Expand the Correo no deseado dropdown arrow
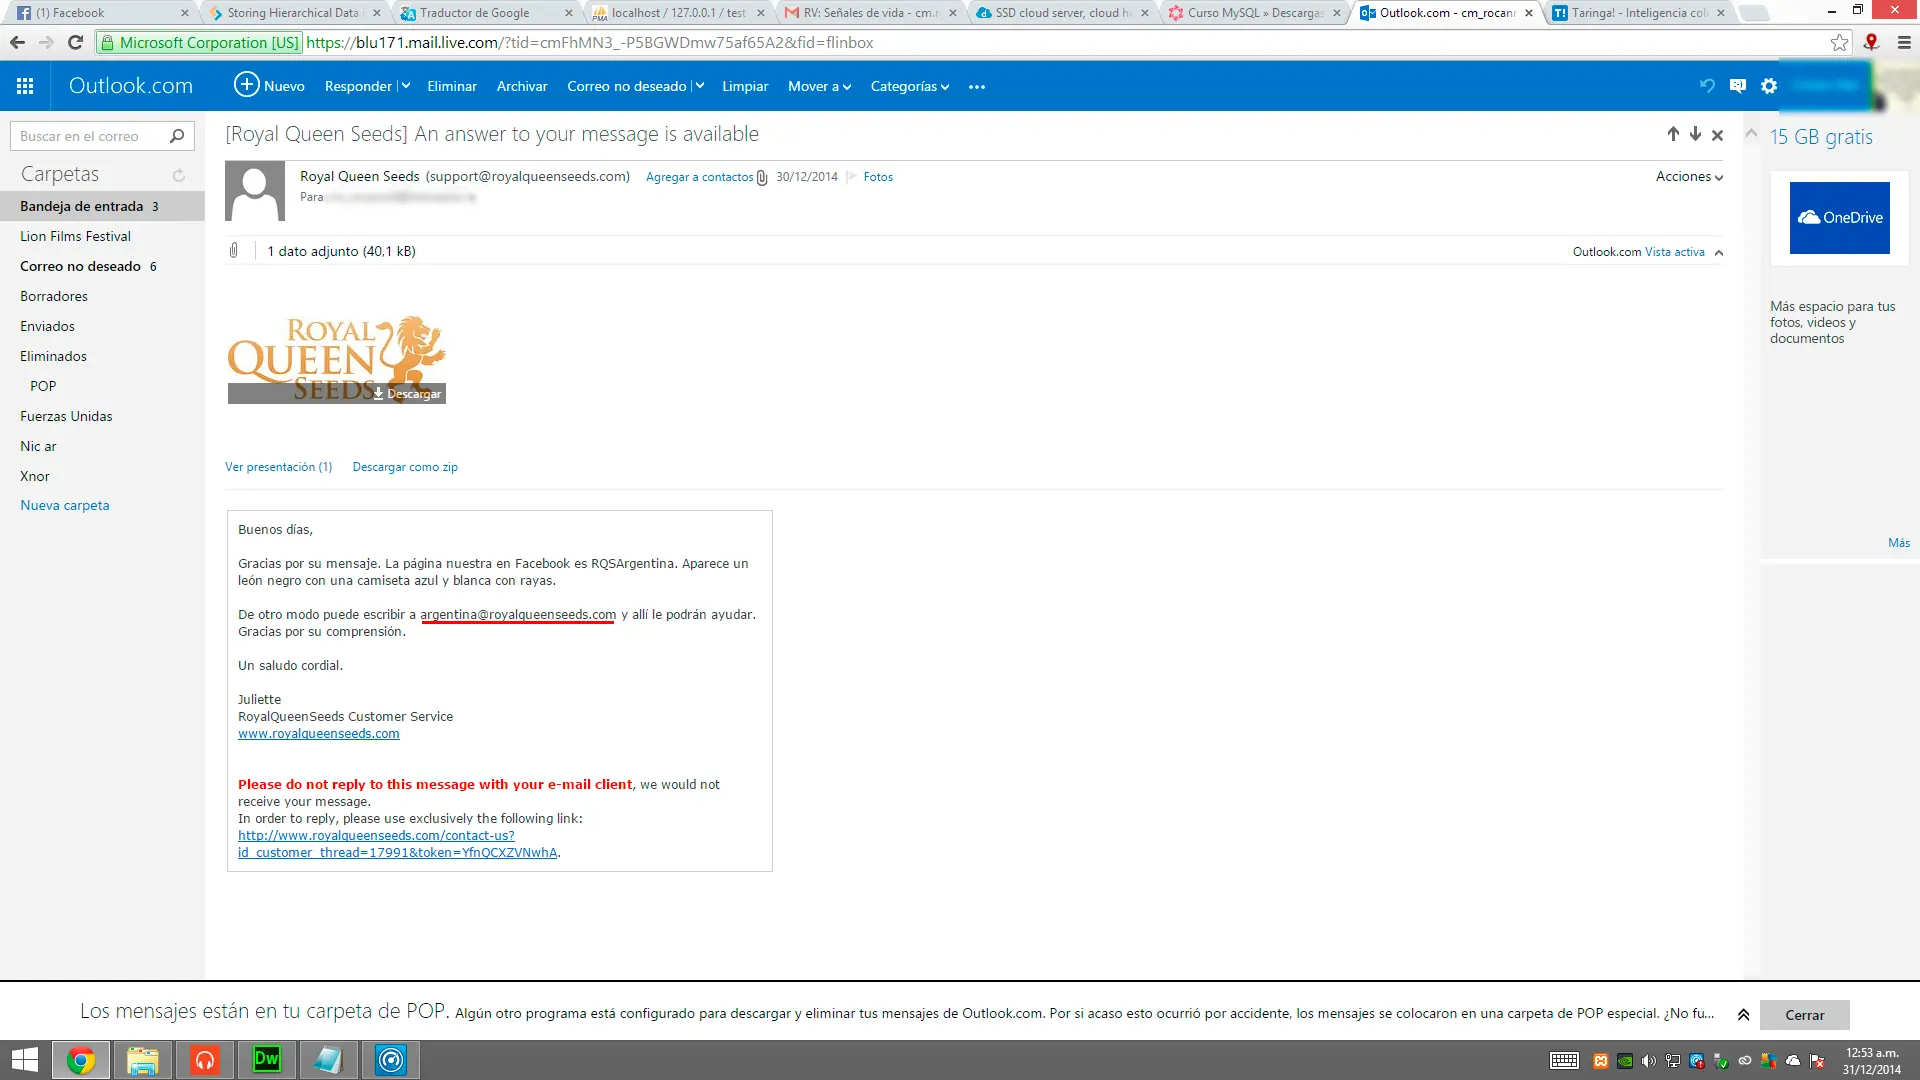The height and width of the screenshot is (1080, 1920). coord(699,86)
